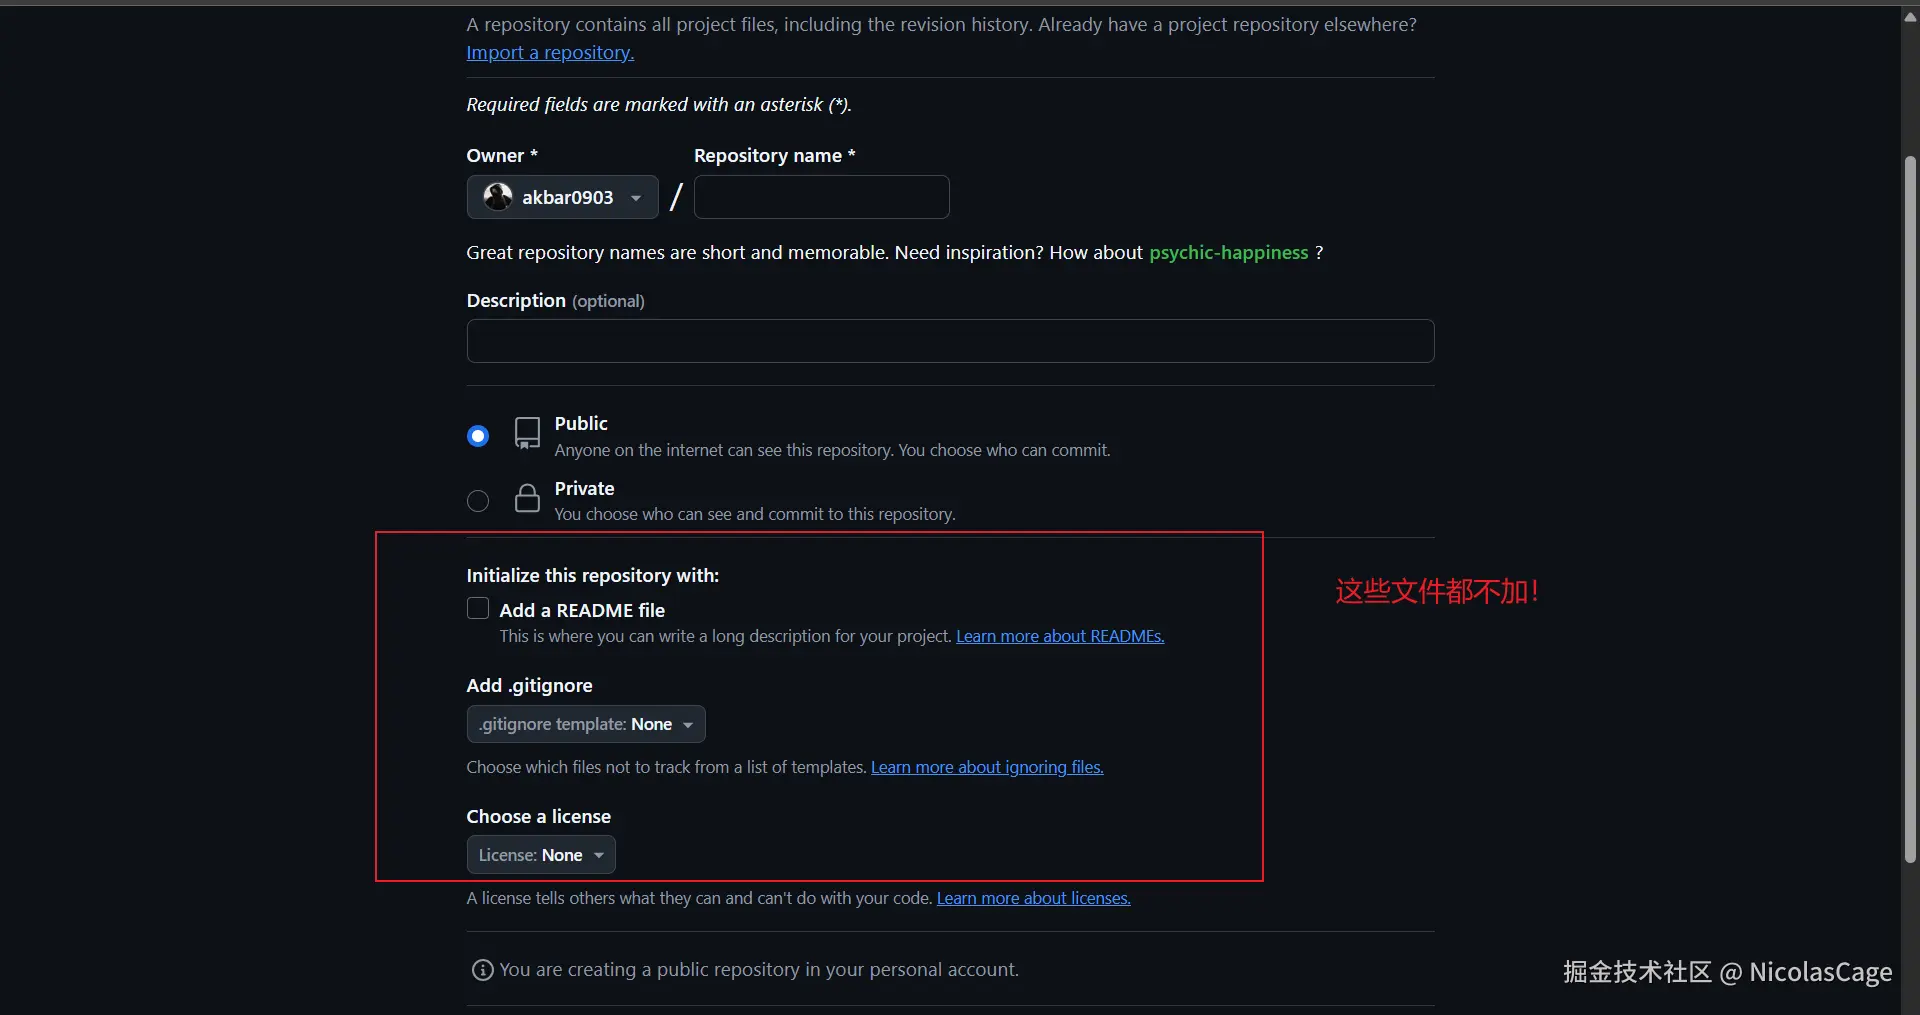Expand the .gitignore template dropdown

pyautogui.click(x=586, y=724)
